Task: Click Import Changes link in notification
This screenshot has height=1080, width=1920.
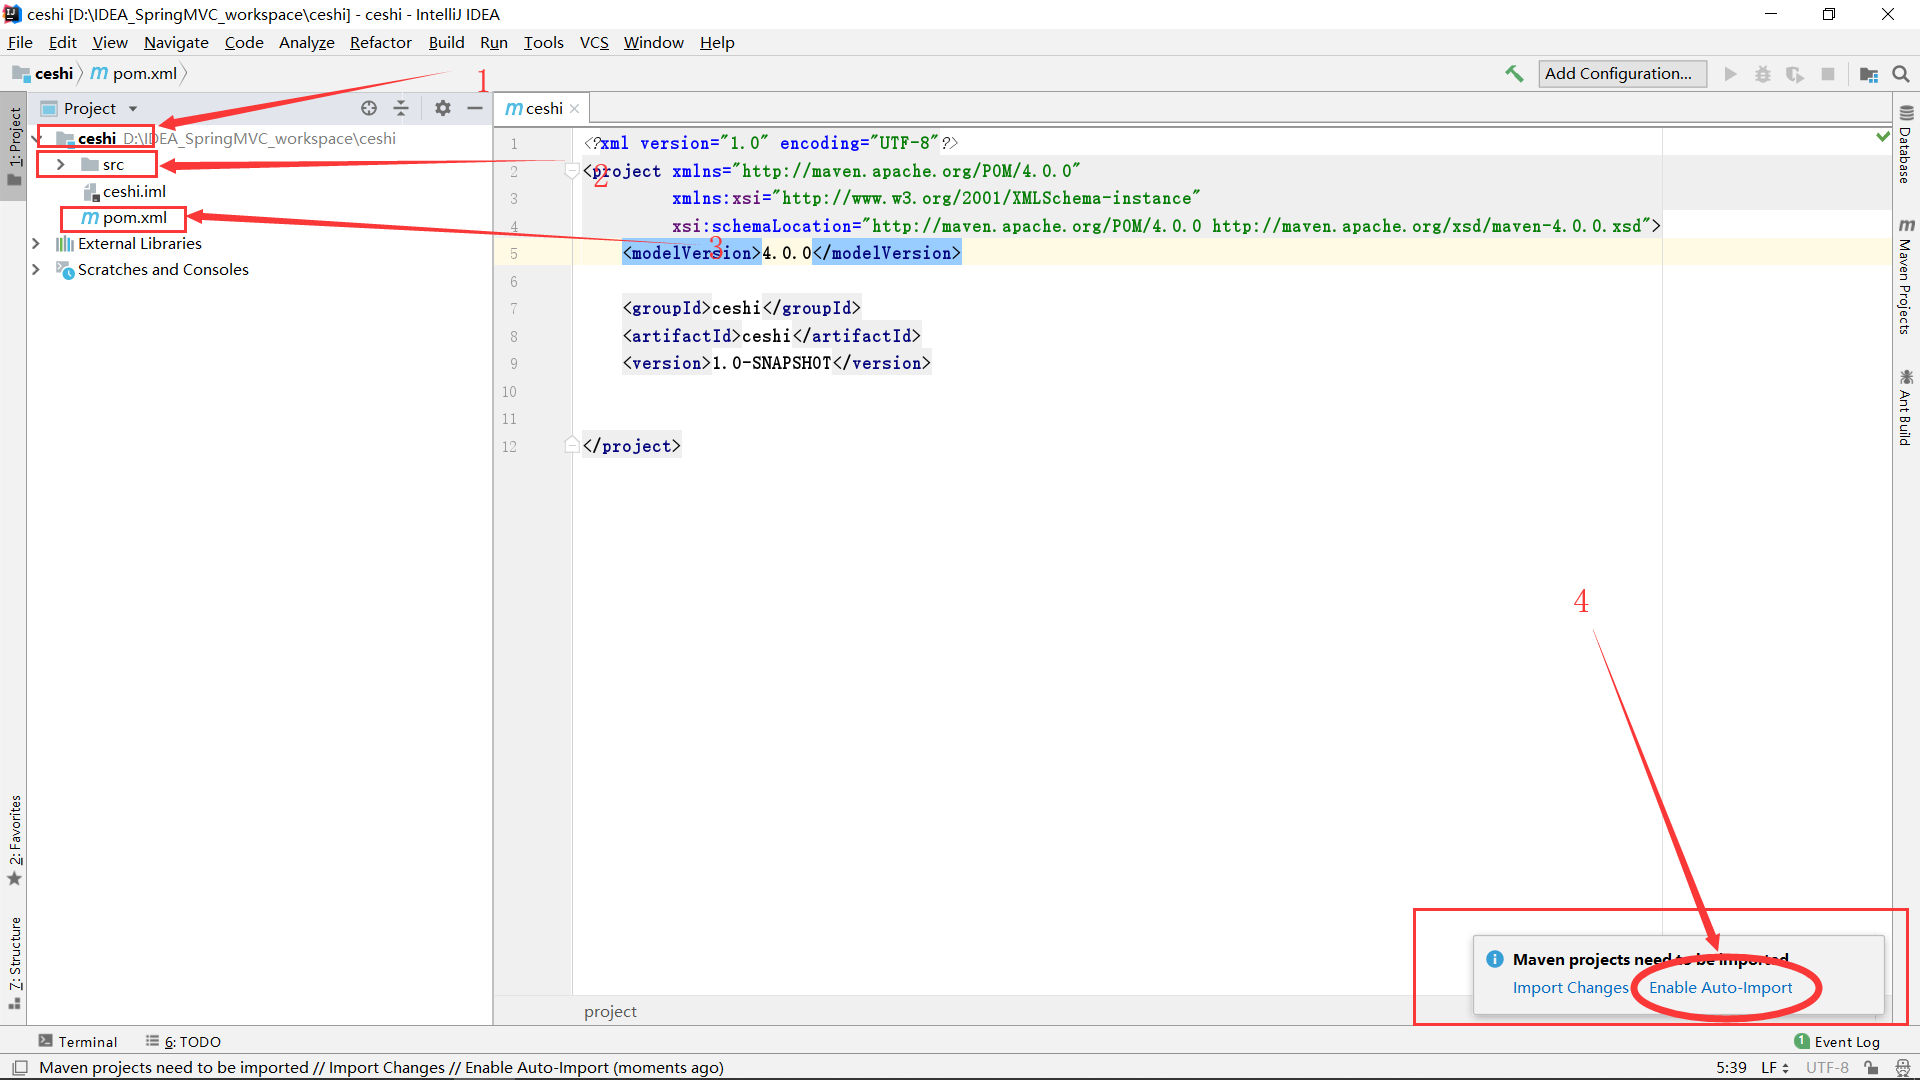Action: pyautogui.click(x=1570, y=988)
